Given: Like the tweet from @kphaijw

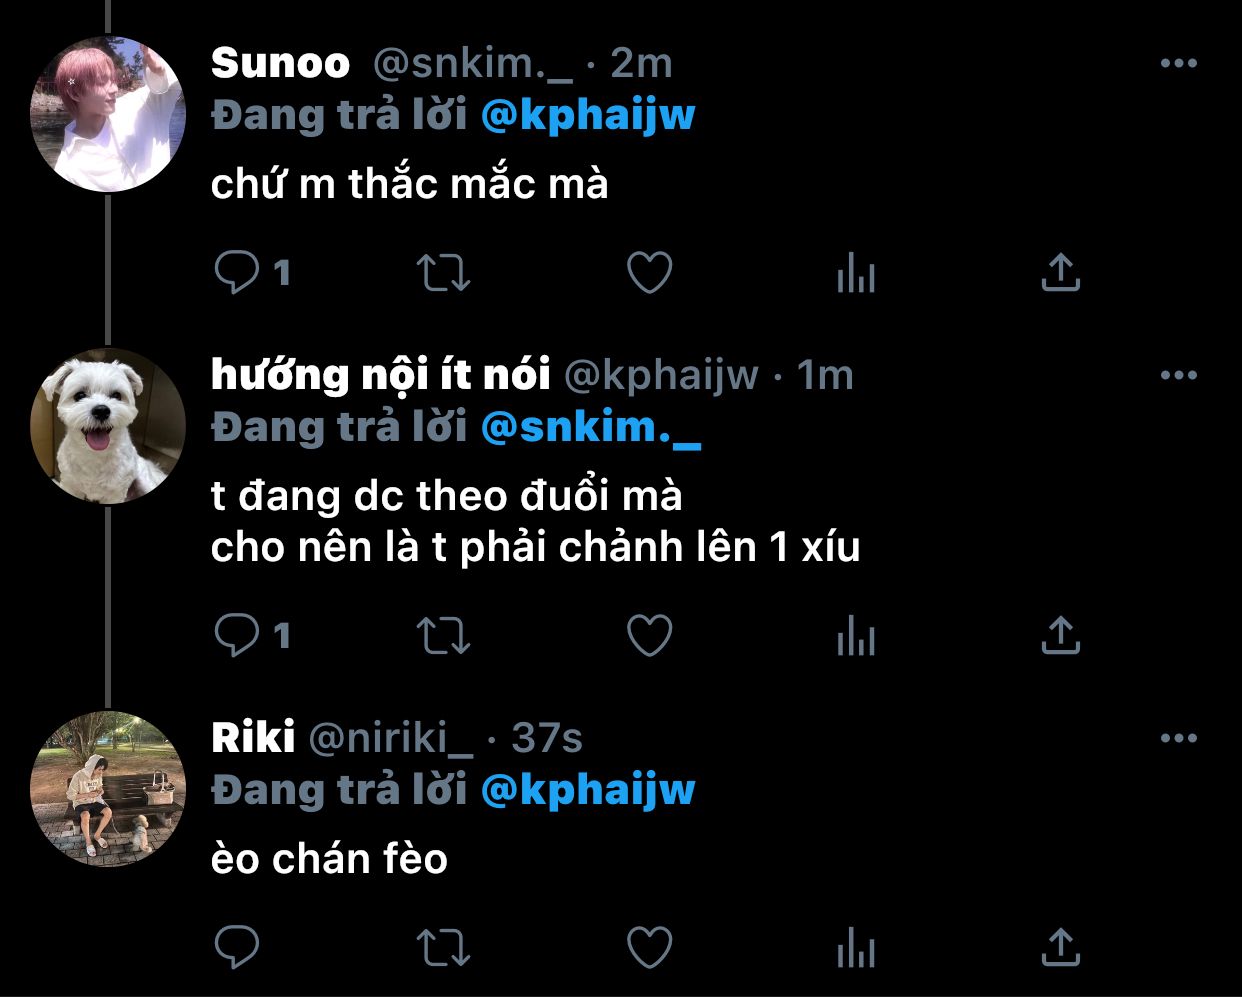Looking at the screenshot, I should 649,635.
